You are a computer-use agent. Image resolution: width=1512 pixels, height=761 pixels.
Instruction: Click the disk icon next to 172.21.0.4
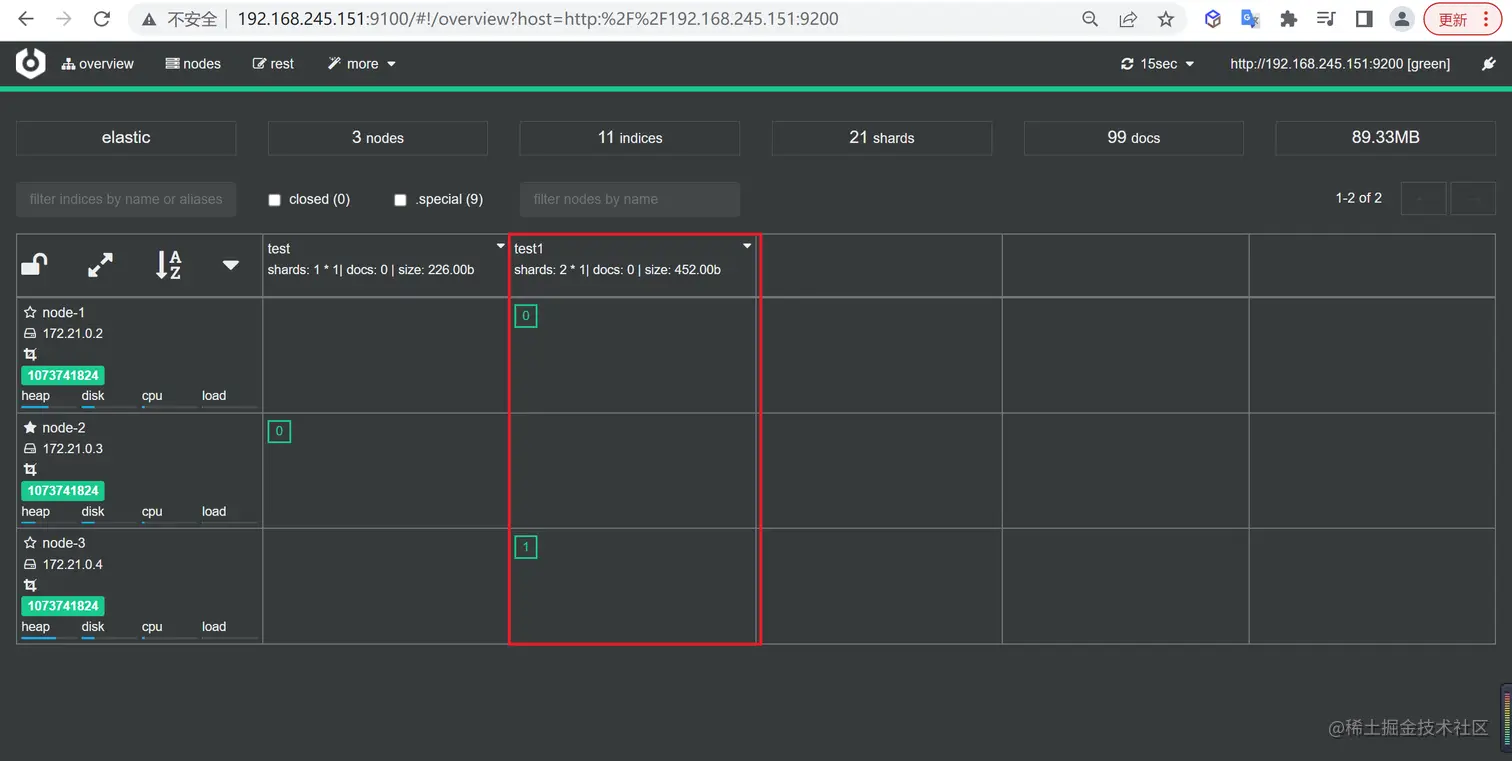pos(30,564)
